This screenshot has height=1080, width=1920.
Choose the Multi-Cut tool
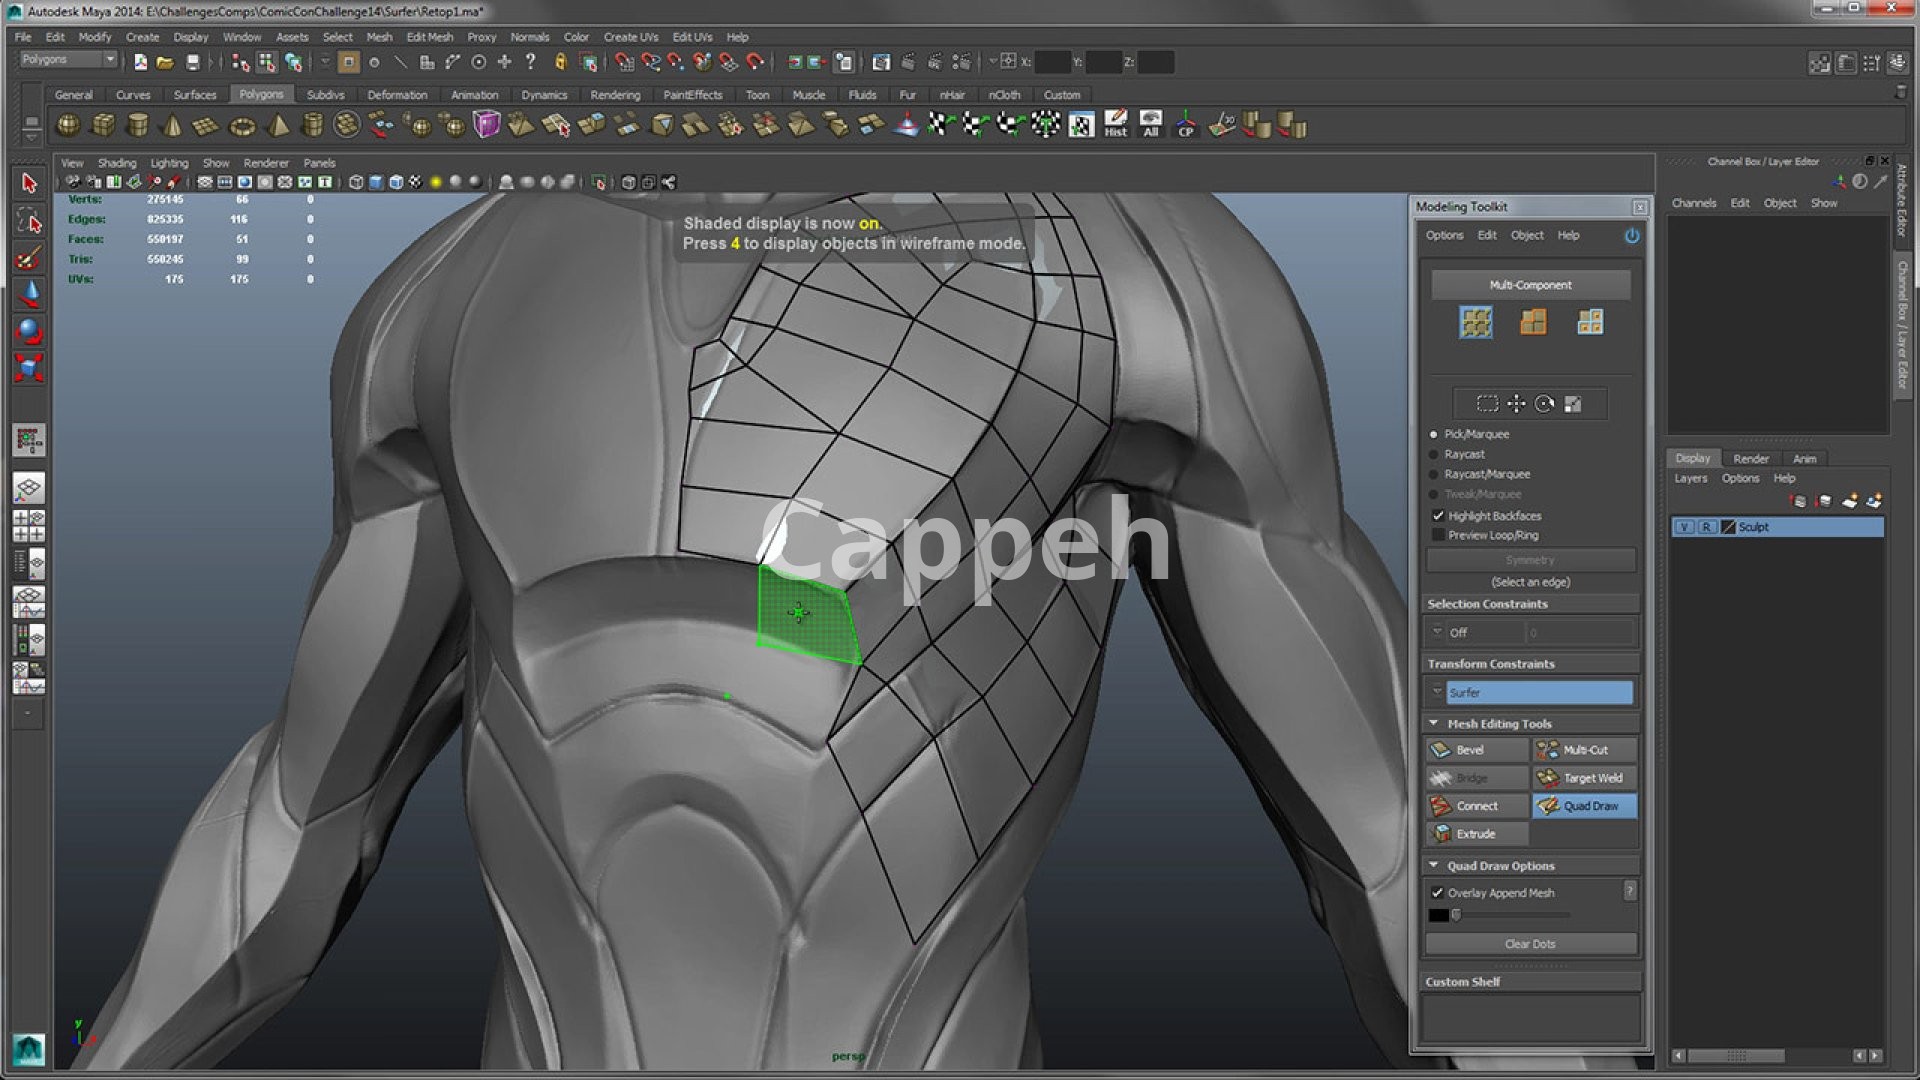click(1584, 750)
